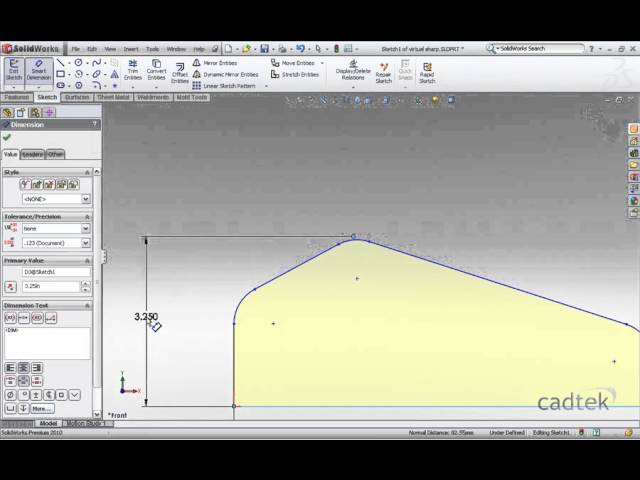Expand the Smart Dimension dropdown arrow
The width and height of the screenshot is (640, 480).
click(x=39, y=87)
